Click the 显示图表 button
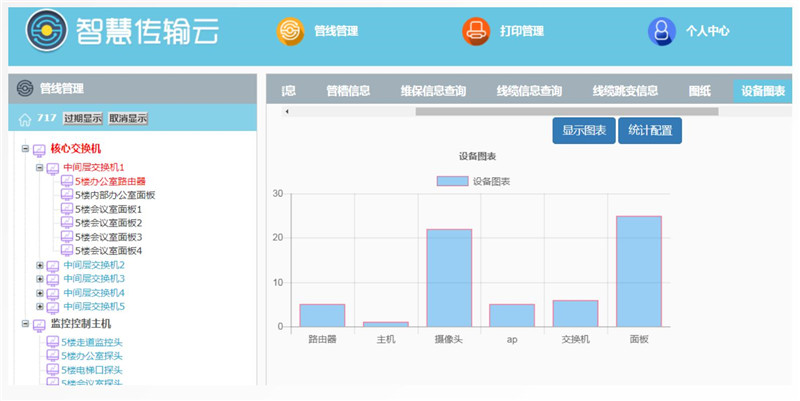Screen dimensions: 800x401 coord(584,131)
